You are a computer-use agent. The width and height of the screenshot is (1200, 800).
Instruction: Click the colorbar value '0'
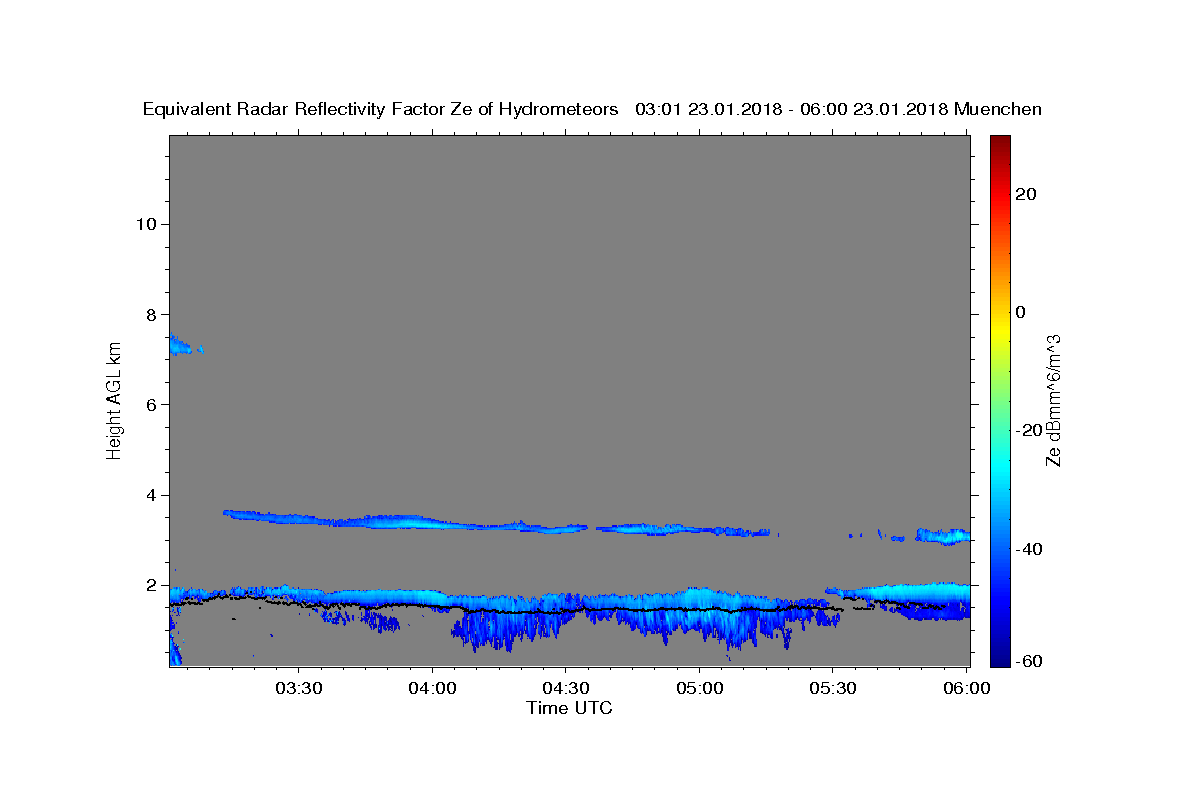pos(1020,312)
